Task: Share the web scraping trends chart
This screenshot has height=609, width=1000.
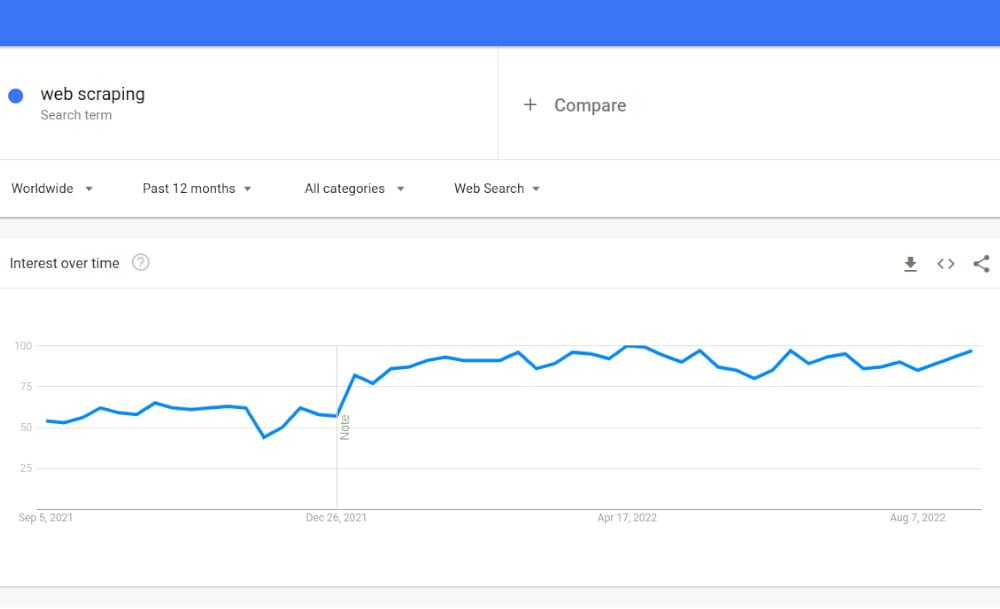Action: point(981,264)
